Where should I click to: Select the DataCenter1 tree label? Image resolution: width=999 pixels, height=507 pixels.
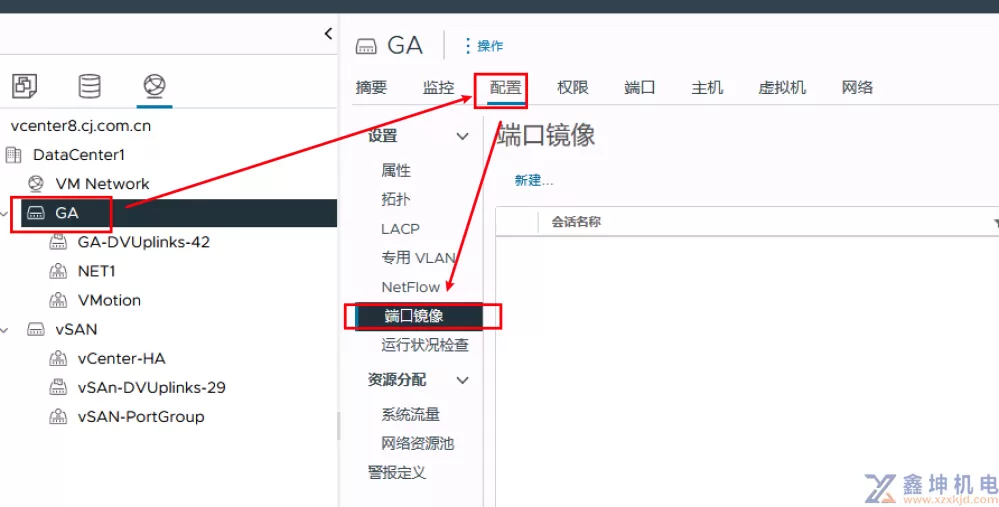(x=79, y=155)
